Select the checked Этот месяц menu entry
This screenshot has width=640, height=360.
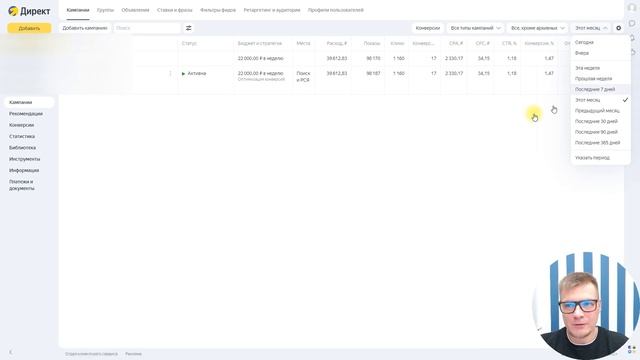[600, 100]
